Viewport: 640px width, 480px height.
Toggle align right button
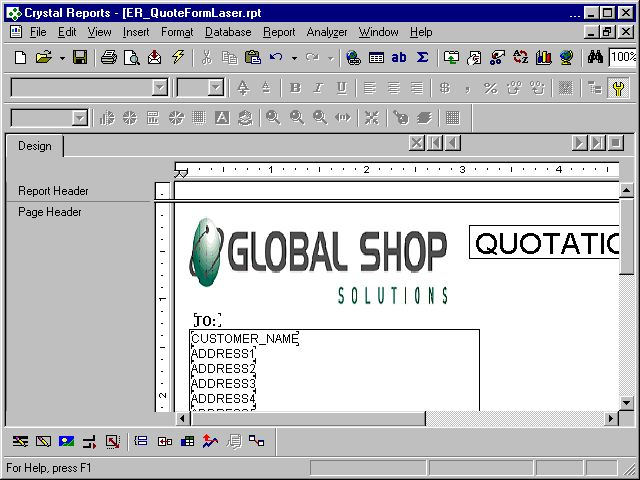tap(416, 88)
